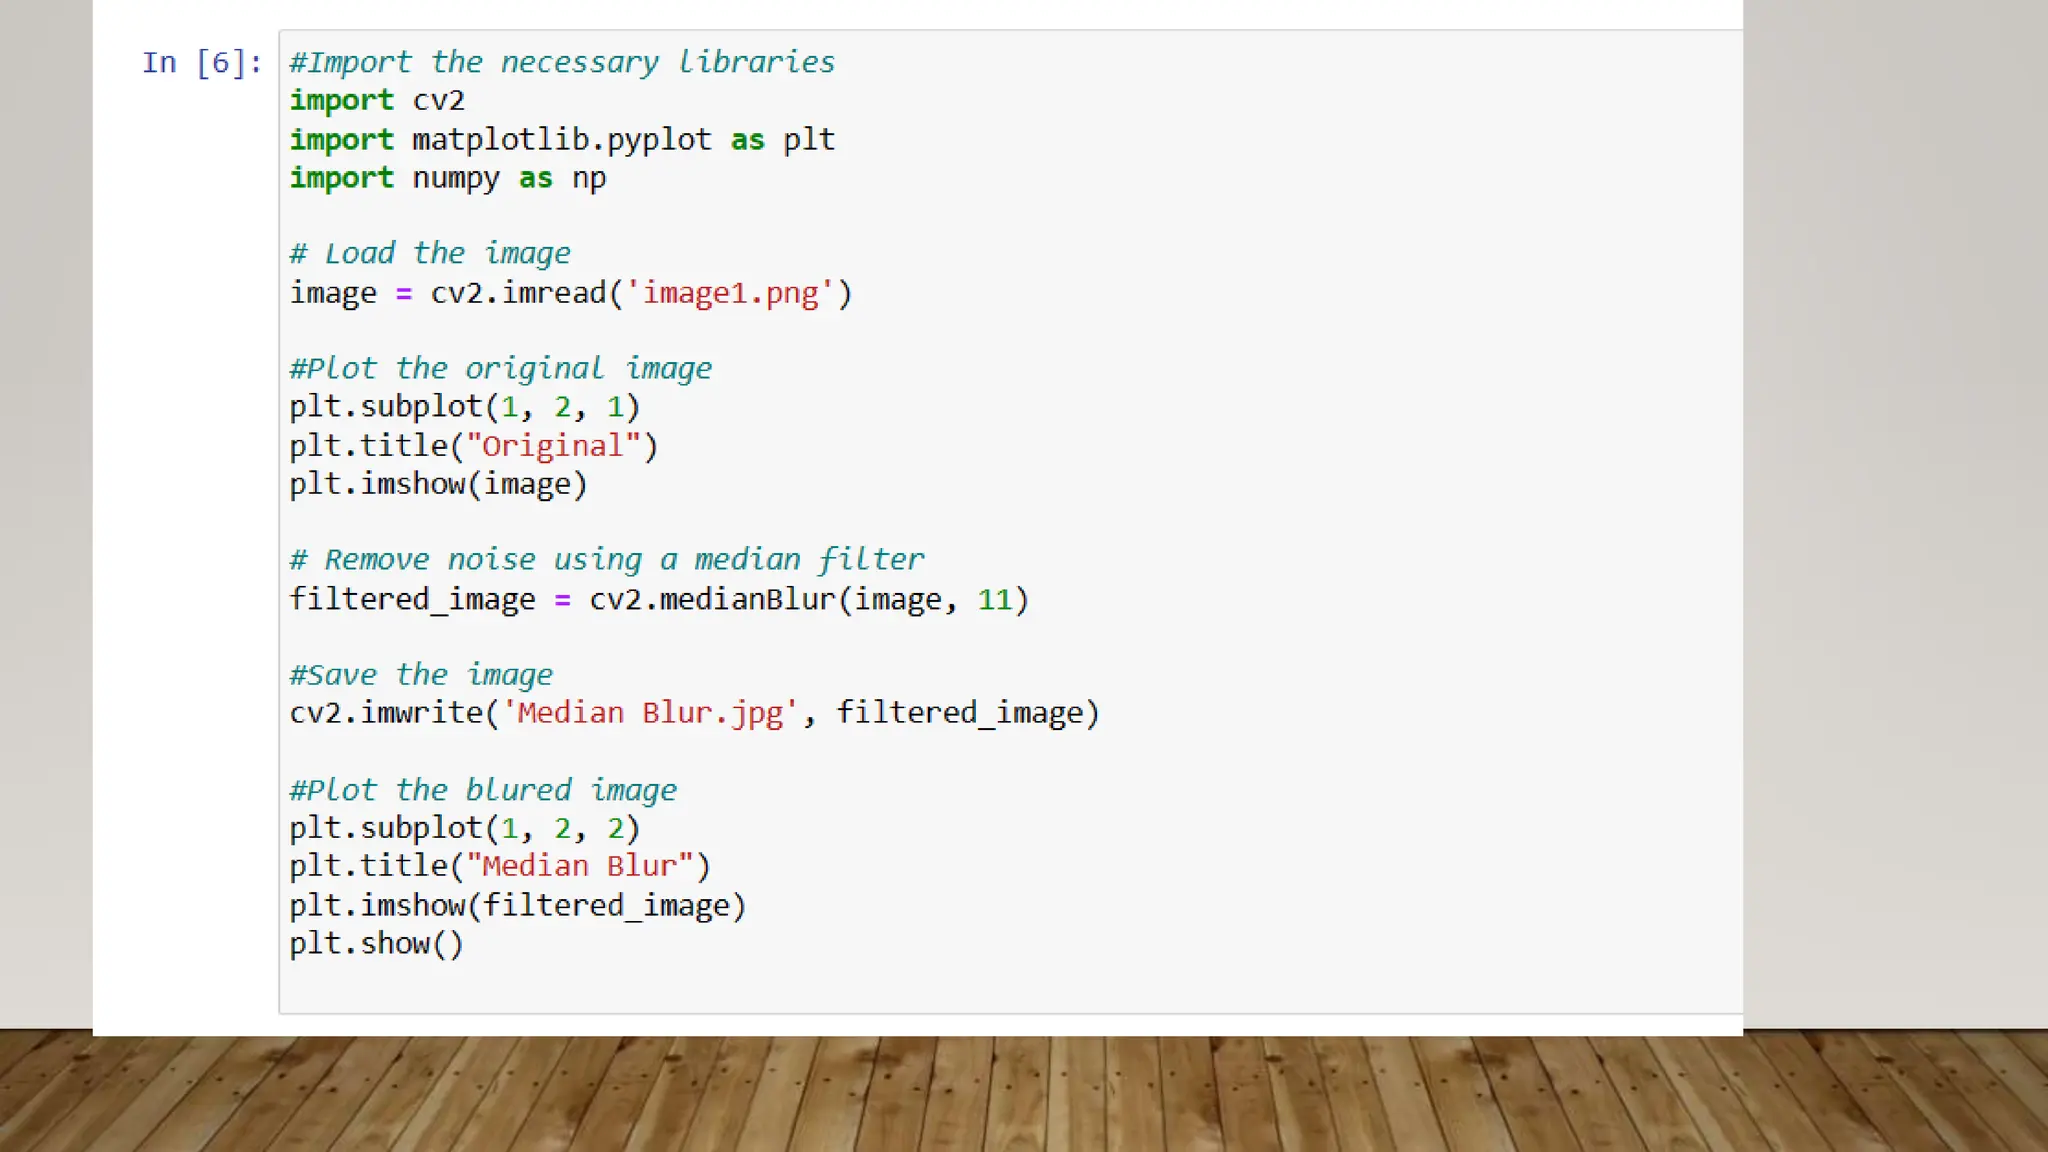Click the '# Load the image' comment

(x=430, y=253)
